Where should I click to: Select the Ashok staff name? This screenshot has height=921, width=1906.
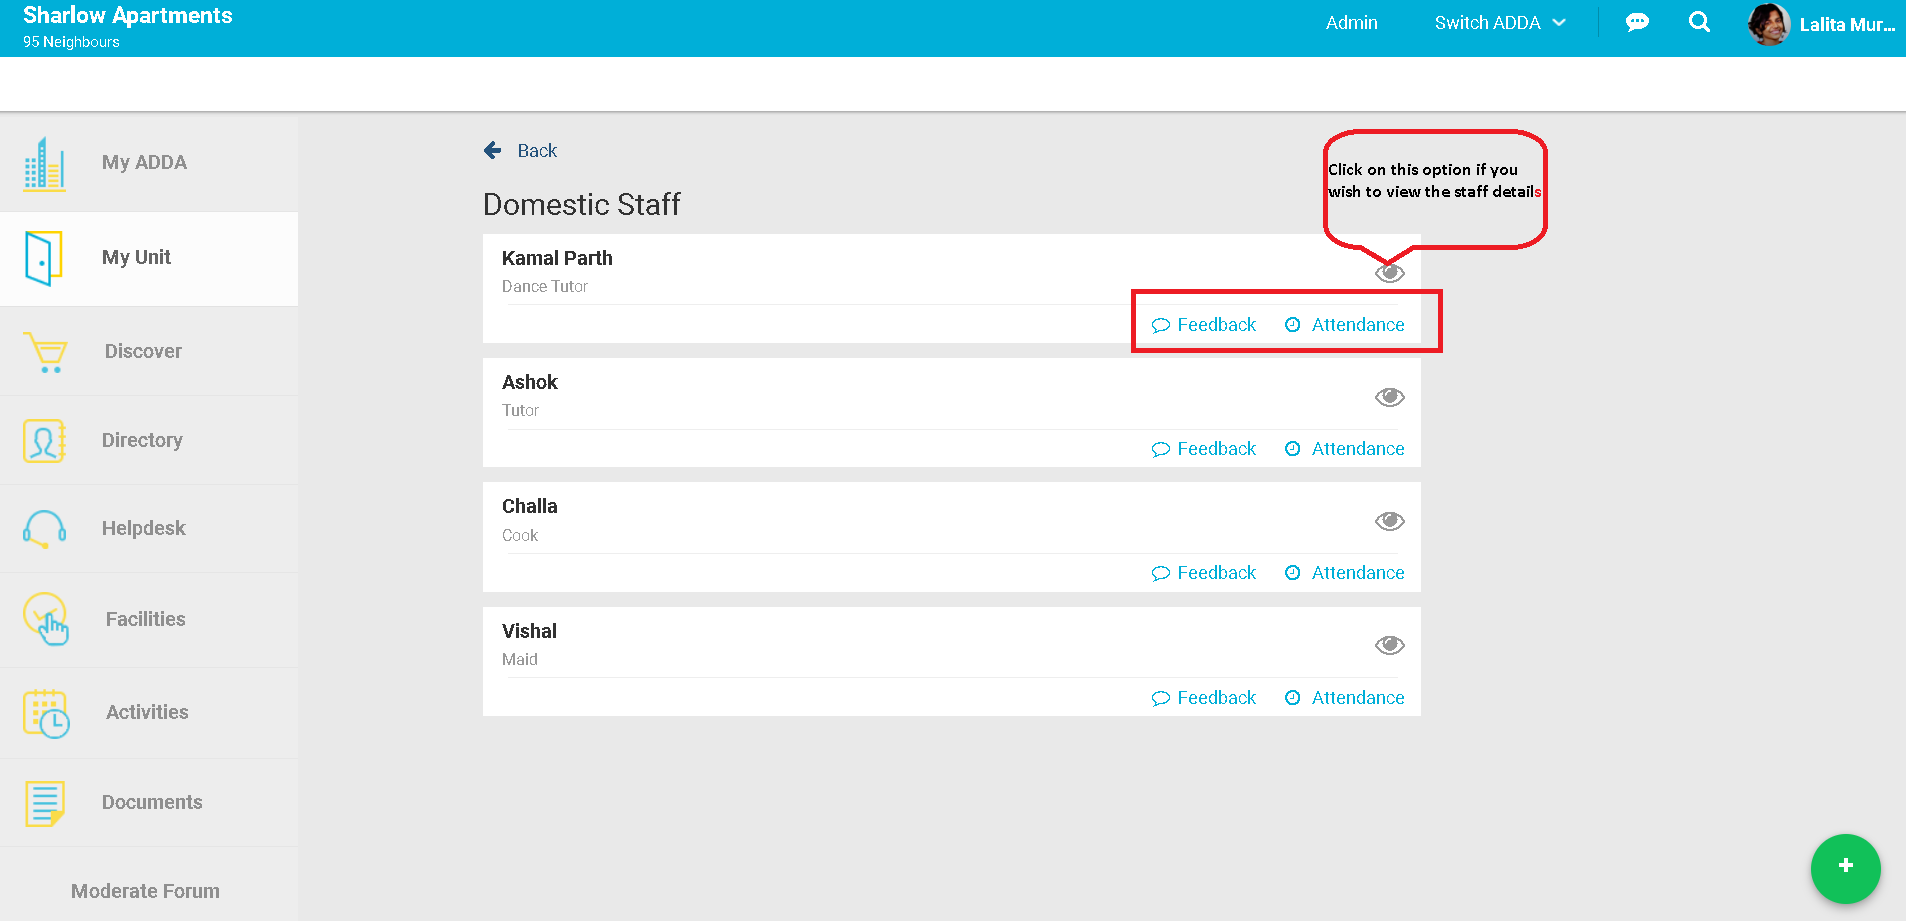530,382
